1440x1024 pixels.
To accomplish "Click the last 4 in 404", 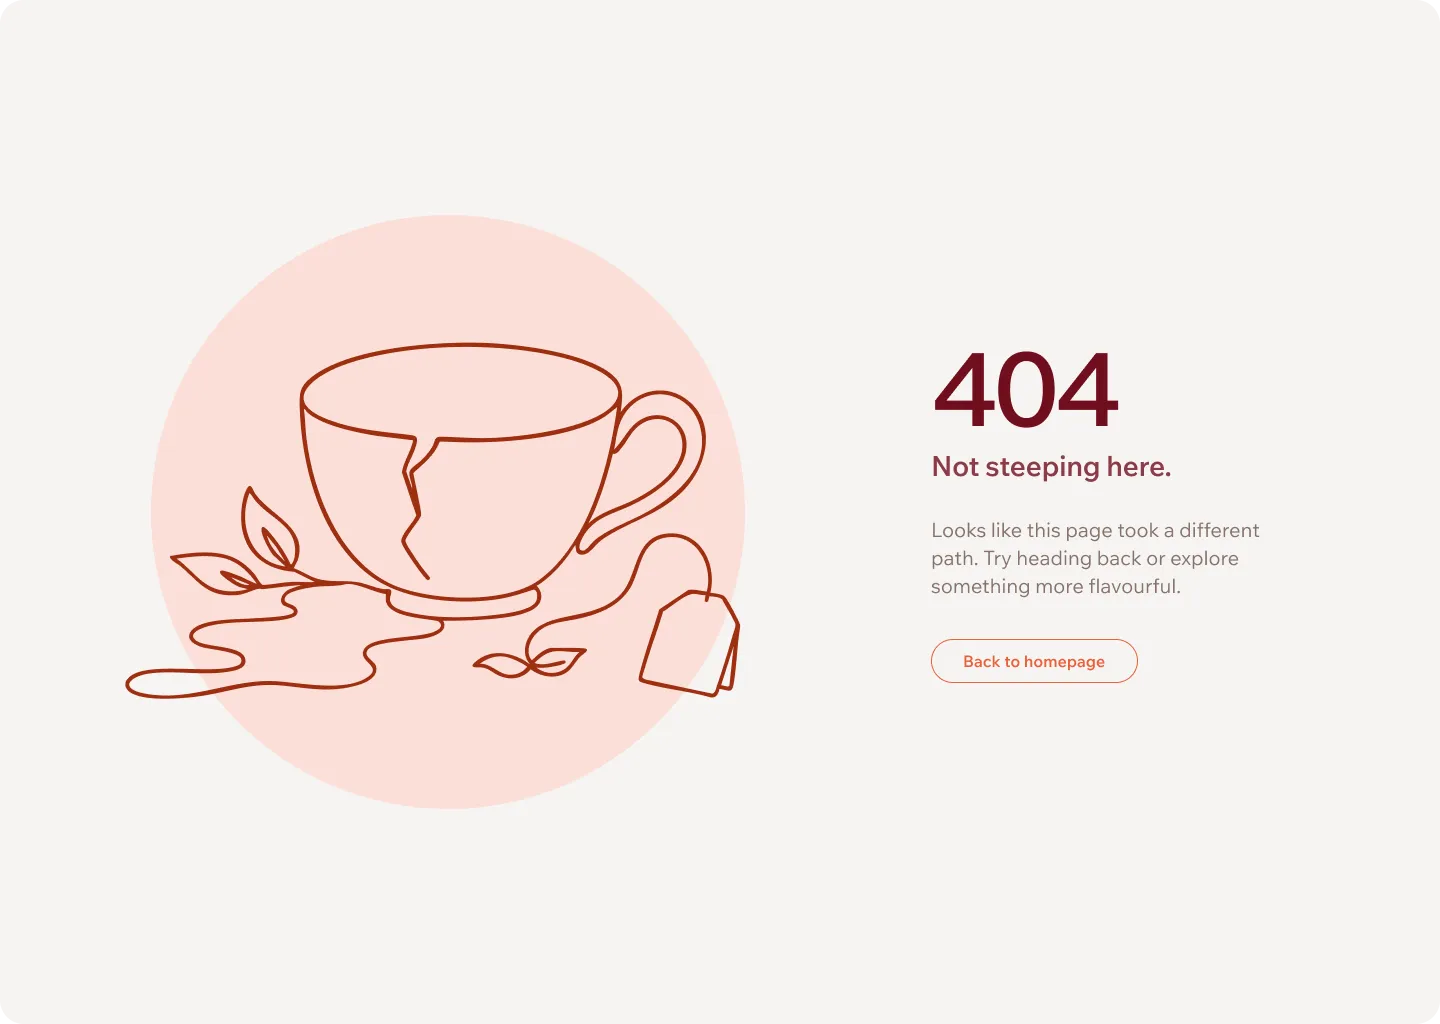I will click(1088, 391).
